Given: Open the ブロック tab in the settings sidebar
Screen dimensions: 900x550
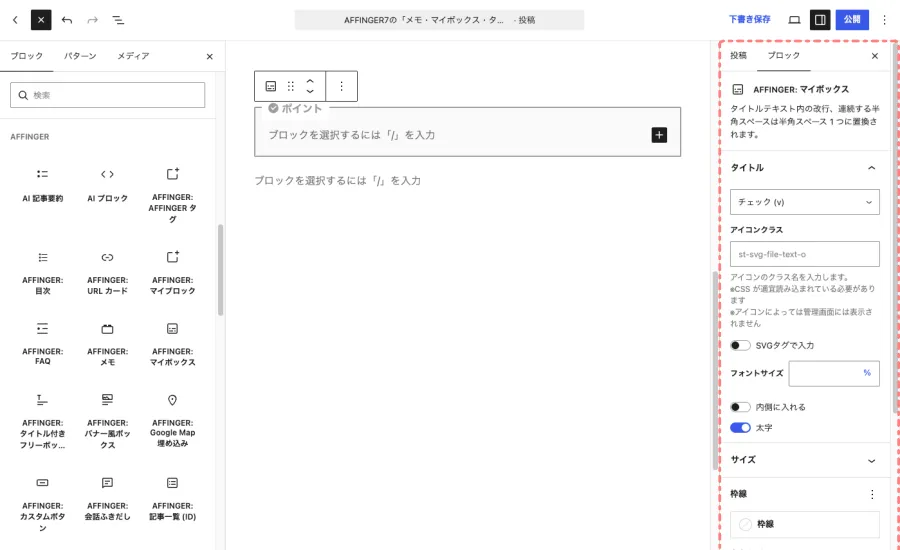Looking at the screenshot, I should click(783, 56).
